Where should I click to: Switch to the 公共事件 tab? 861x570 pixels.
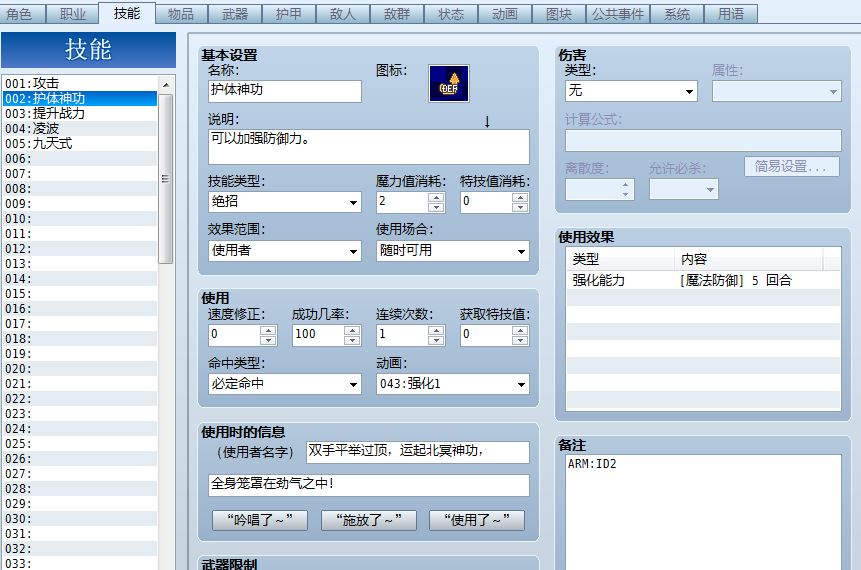coord(618,14)
